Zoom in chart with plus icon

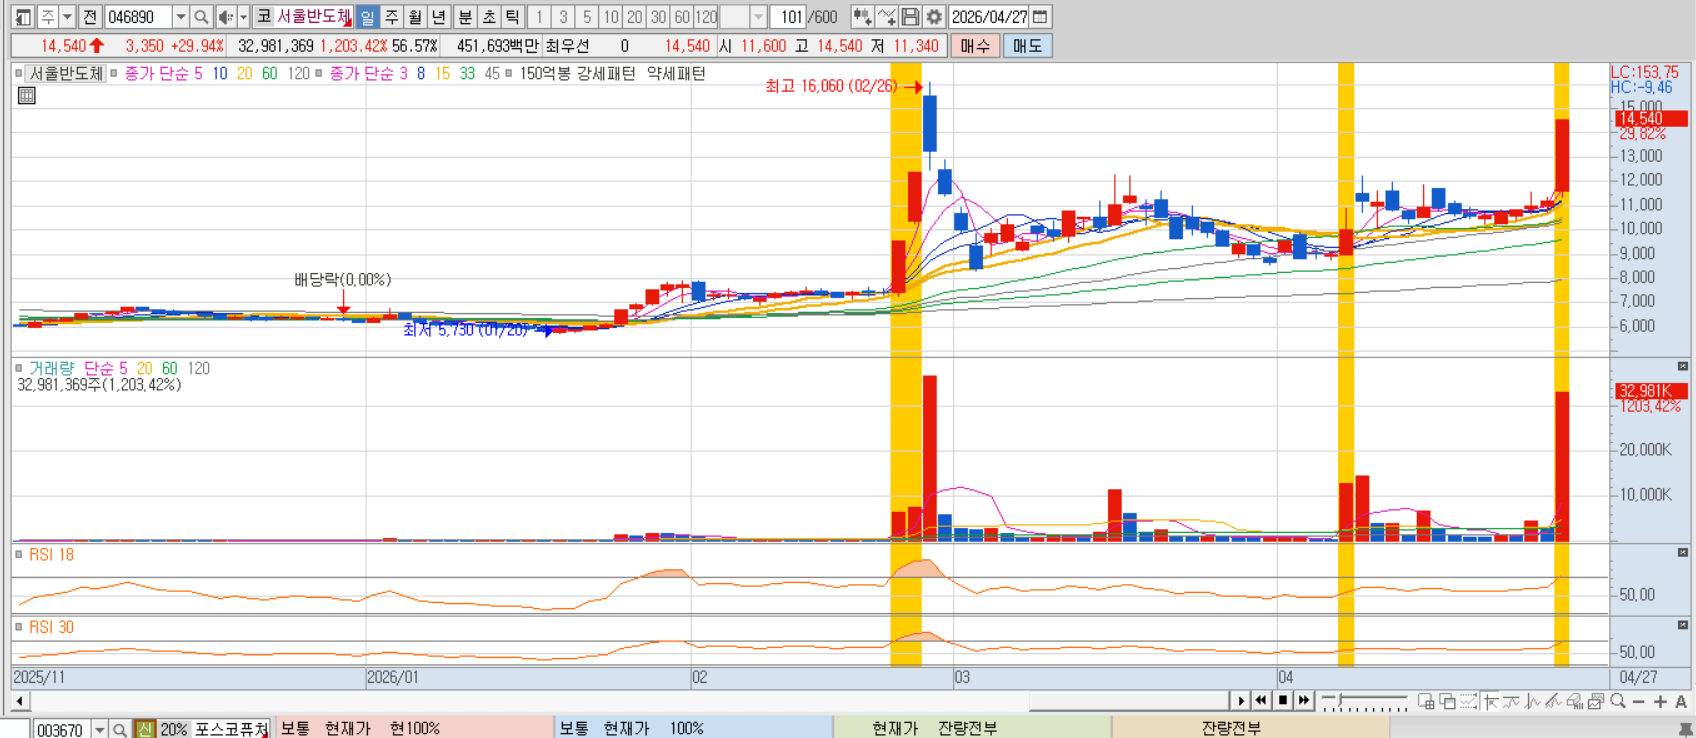click(1660, 701)
